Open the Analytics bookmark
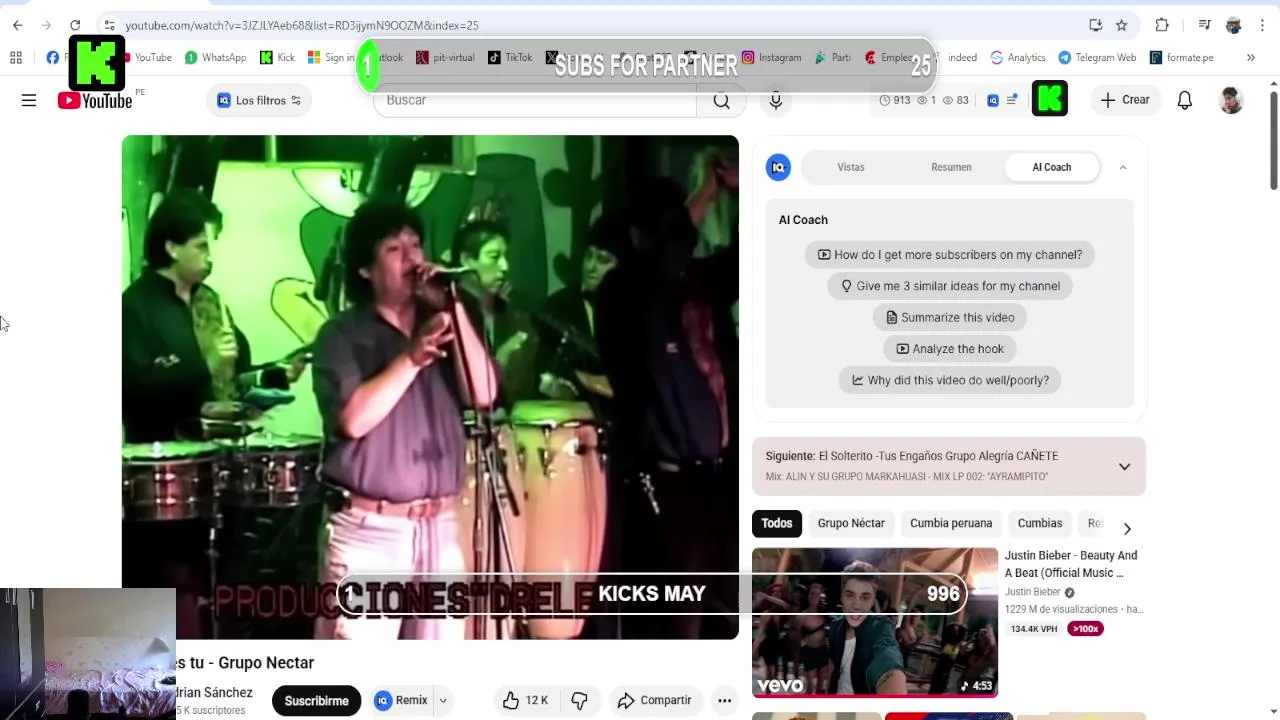1280x720 pixels. click(x=1018, y=58)
